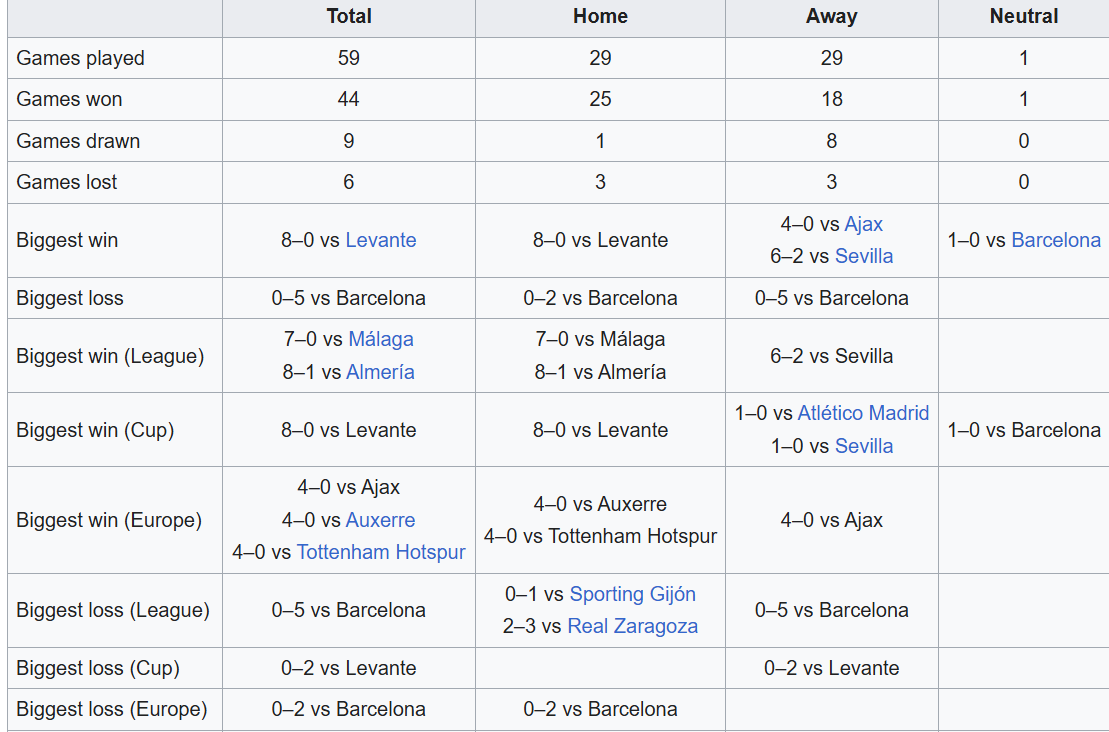This screenshot has height=732, width=1109.
Task: Open the Barcelona link in Neutral column
Action: tap(1055, 240)
